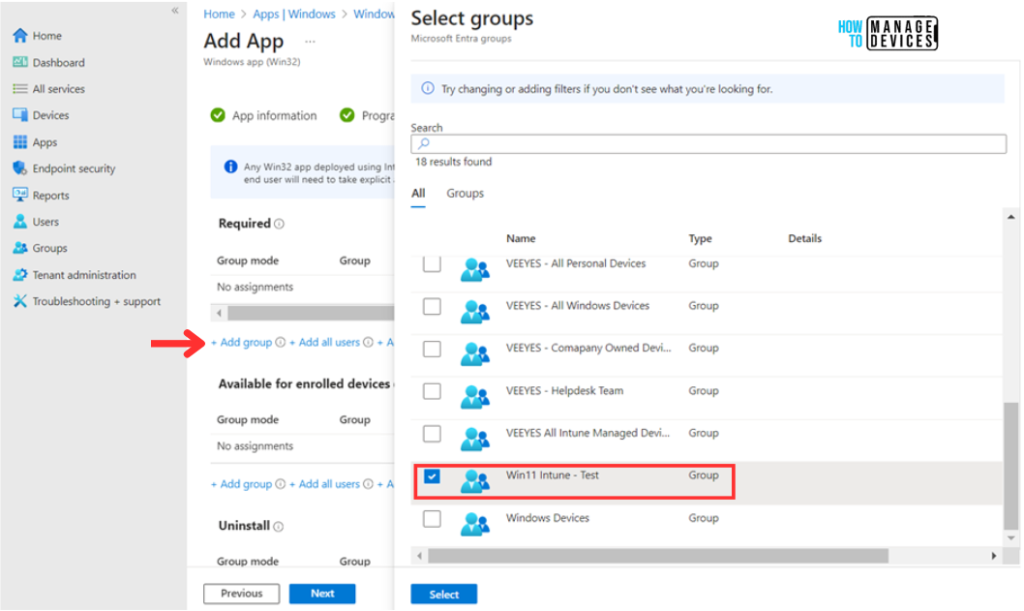Click Add group under Required
Viewport: 1024px width, 611px height.
(241, 342)
